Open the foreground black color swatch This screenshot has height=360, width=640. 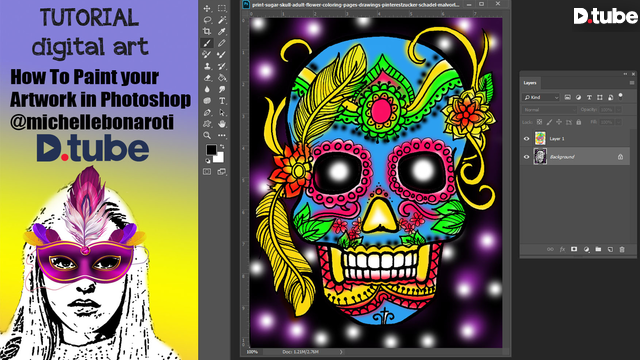click(x=211, y=150)
